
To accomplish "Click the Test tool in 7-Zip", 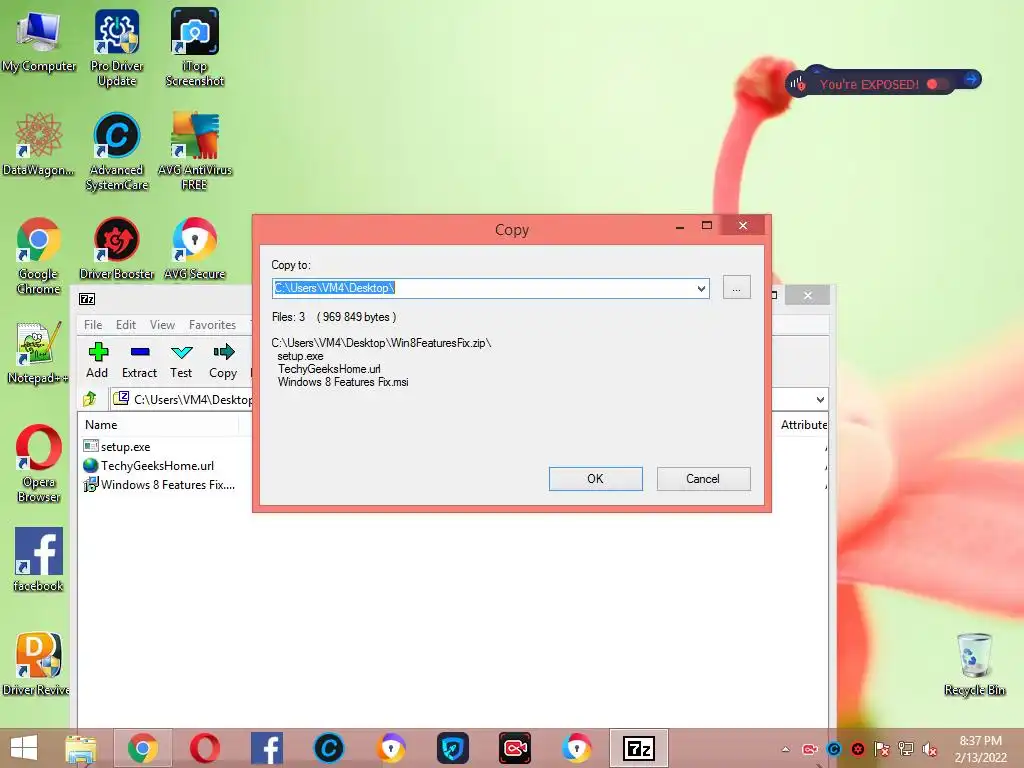I will click(x=181, y=360).
